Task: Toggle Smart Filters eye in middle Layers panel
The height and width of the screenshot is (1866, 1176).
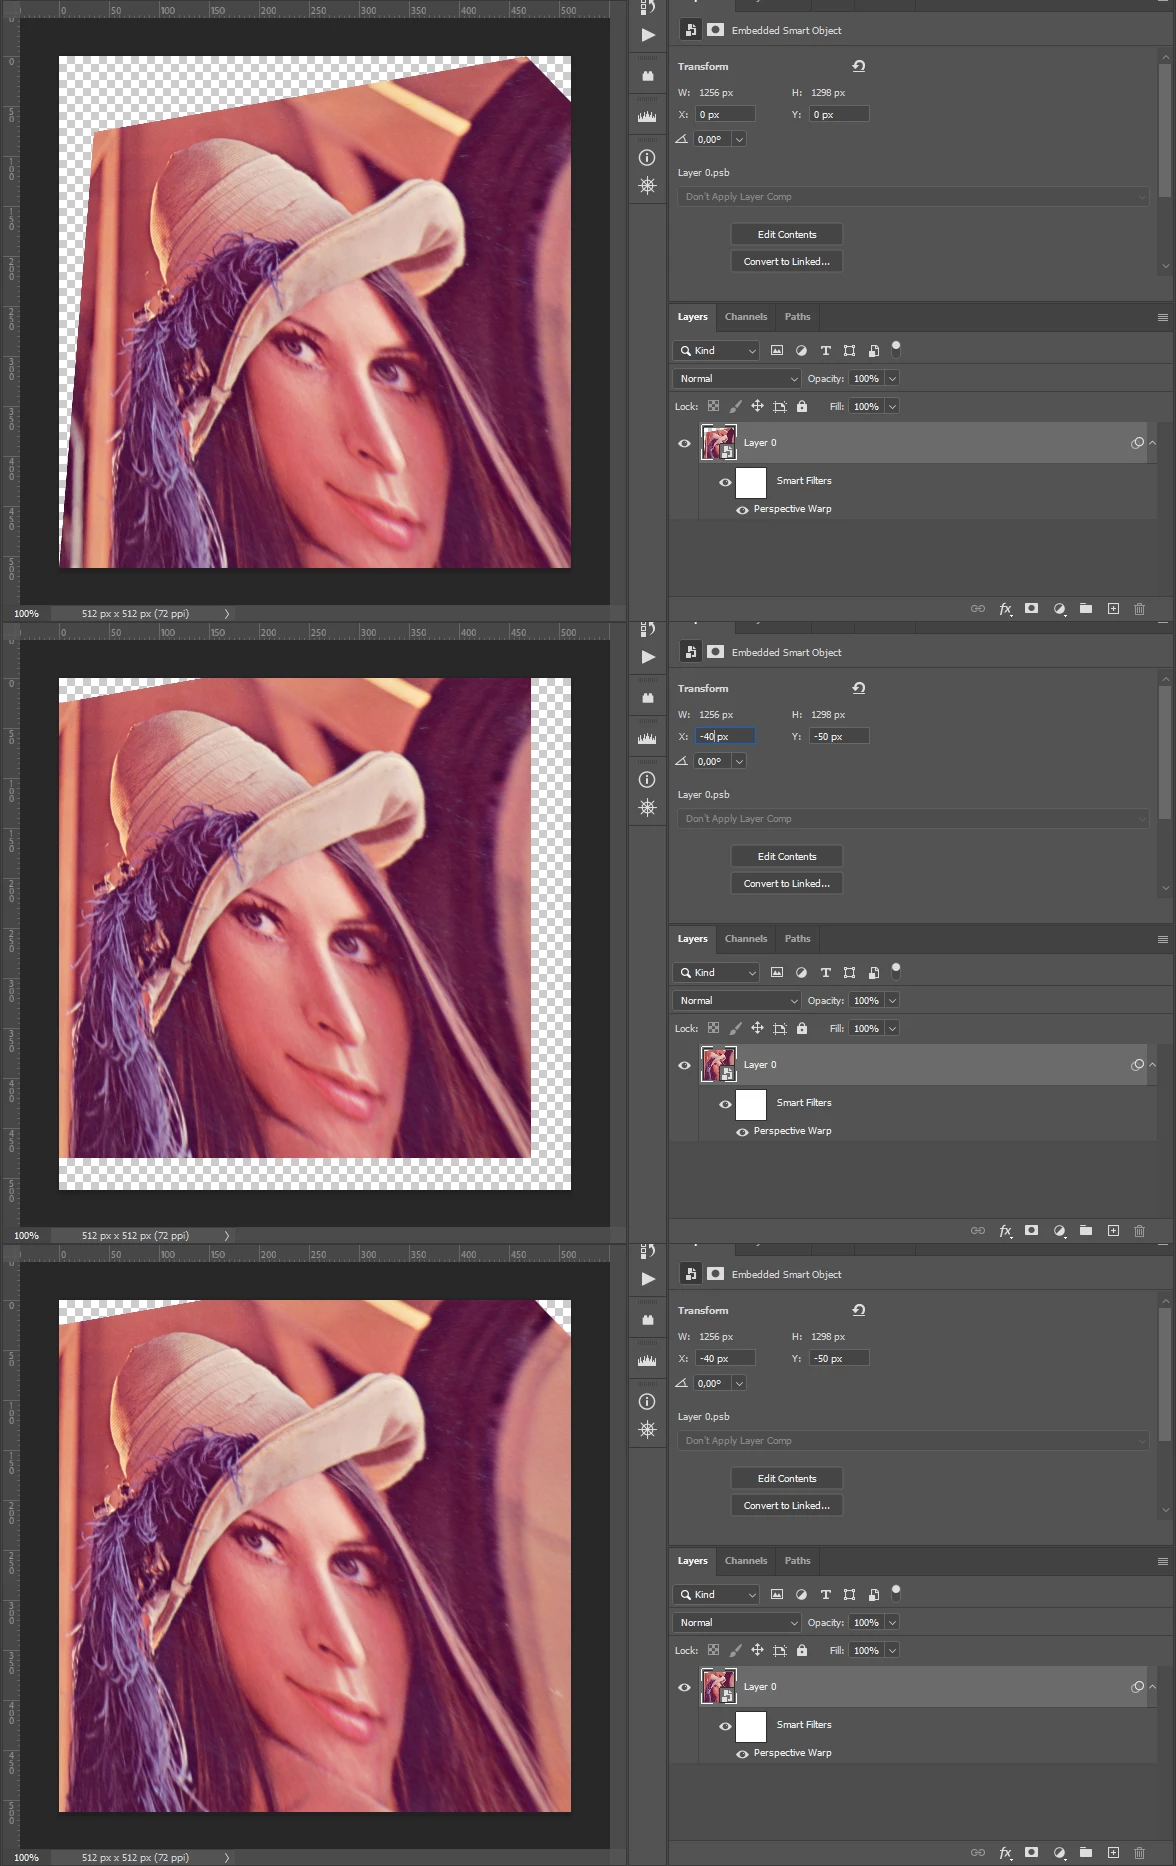Action: pyautogui.click(x=725, y=1104)
